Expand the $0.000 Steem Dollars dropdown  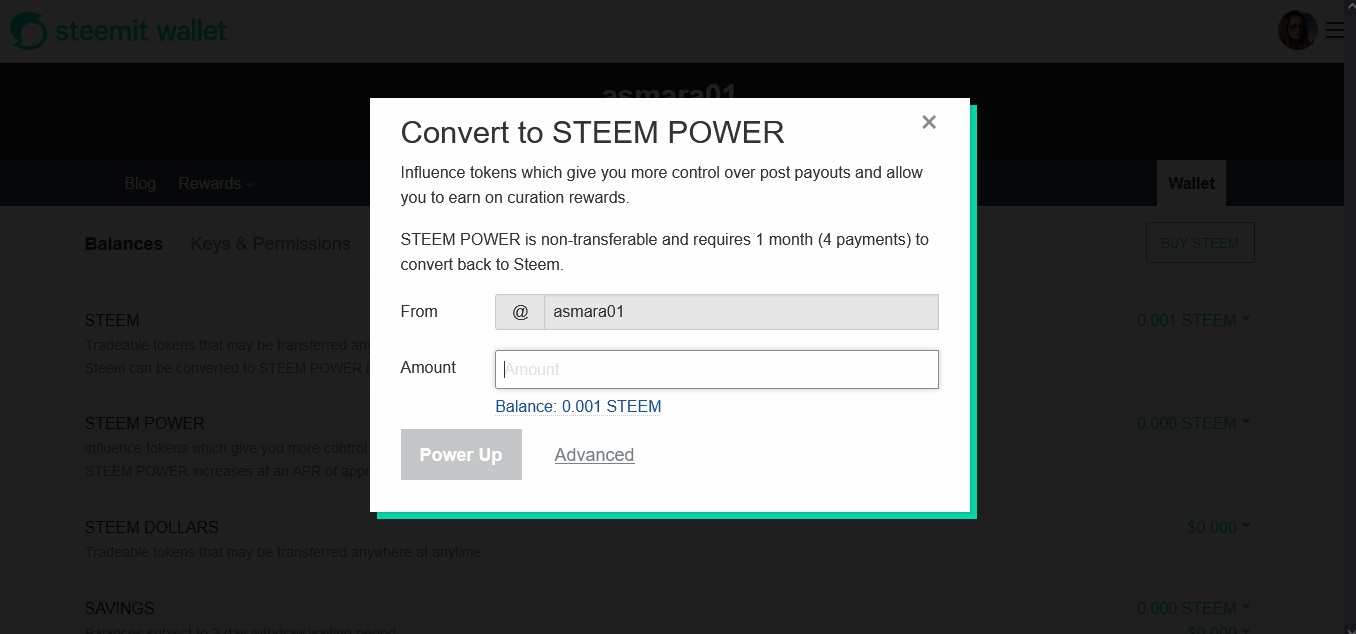click(1218, 527)
